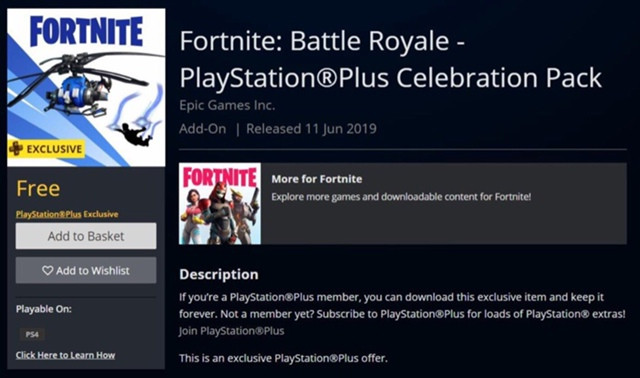Click the Fortnite characters thumbnail
This screenshot has width=640, height=378.
pos(220,204)
